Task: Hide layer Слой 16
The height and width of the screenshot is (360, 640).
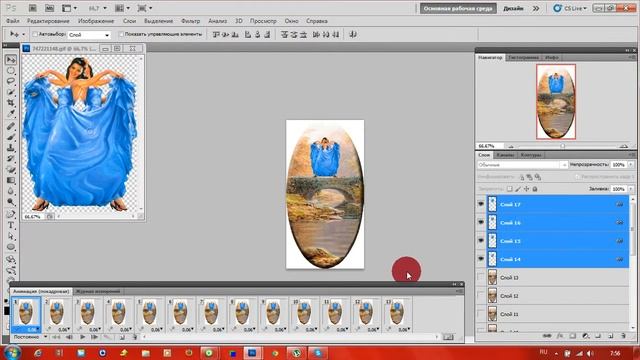Action: point(481,222)
